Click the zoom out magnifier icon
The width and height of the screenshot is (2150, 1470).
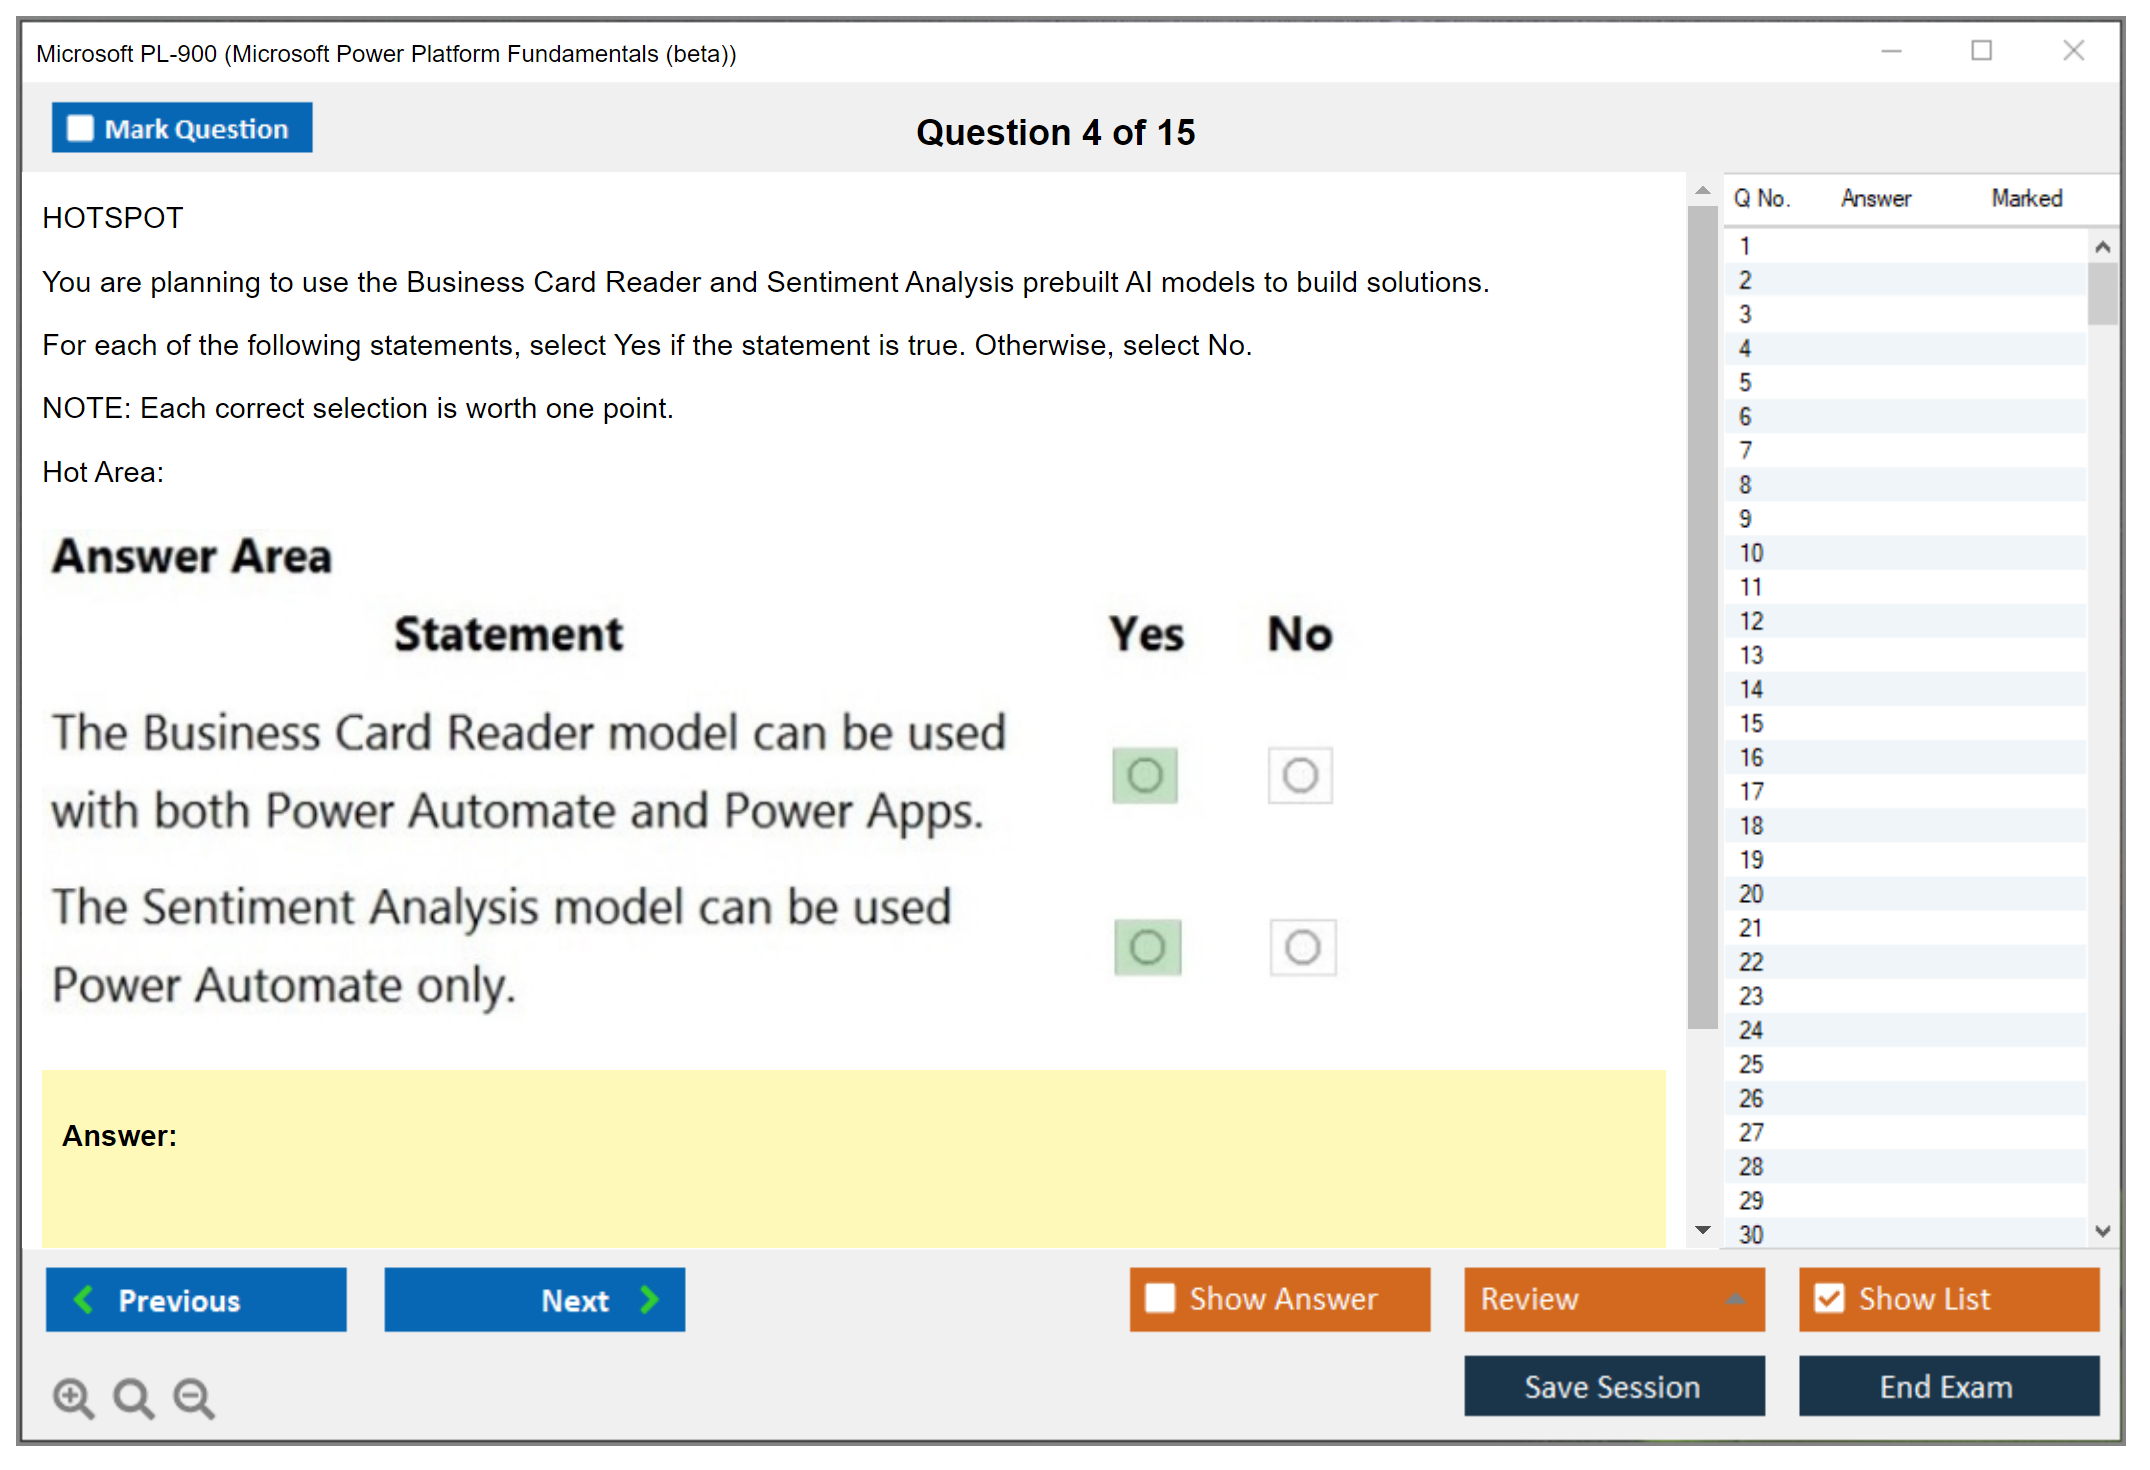click(x=193, y=1397)
